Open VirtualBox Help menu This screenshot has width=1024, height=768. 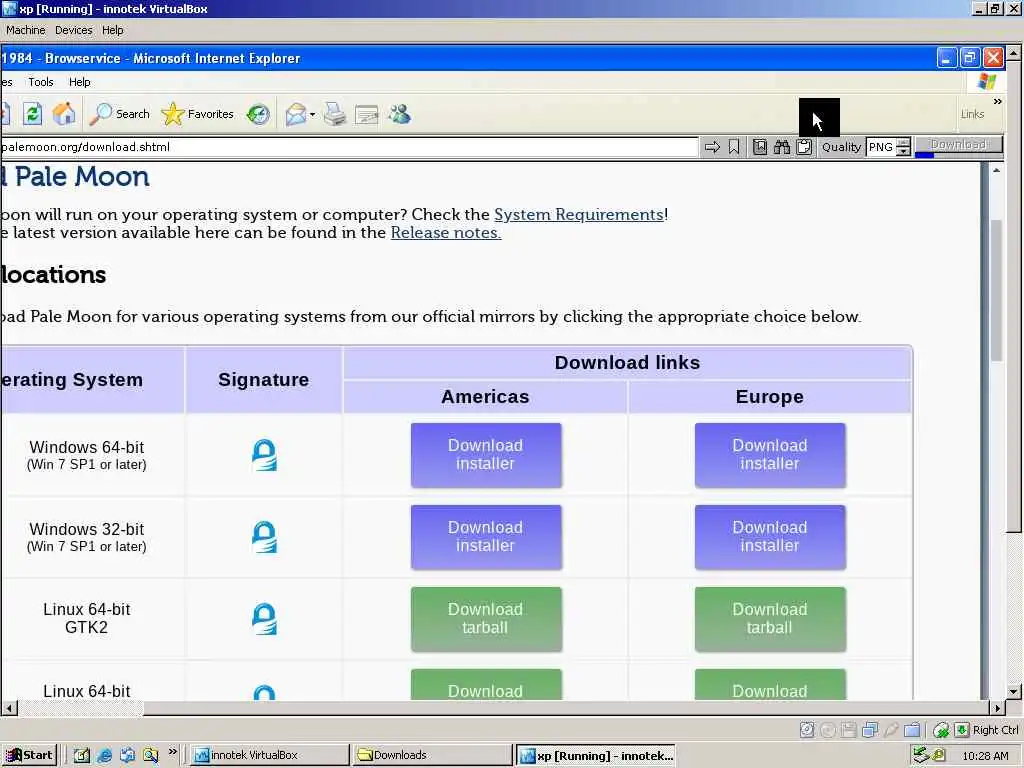[112, 30]
